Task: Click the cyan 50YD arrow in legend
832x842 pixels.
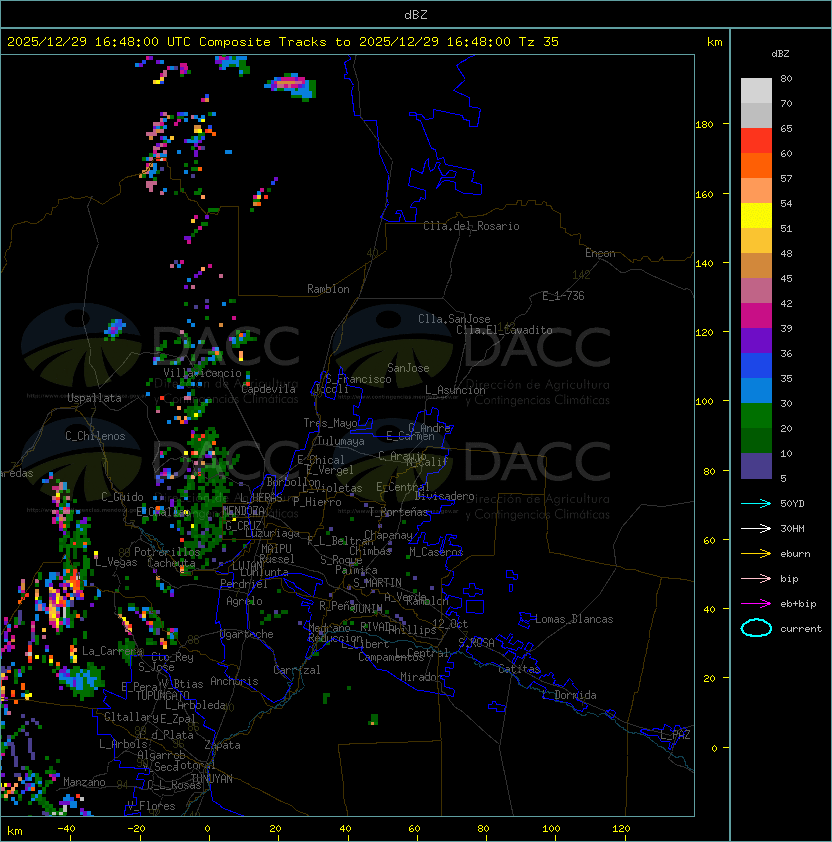Action: tap(756, 503)
